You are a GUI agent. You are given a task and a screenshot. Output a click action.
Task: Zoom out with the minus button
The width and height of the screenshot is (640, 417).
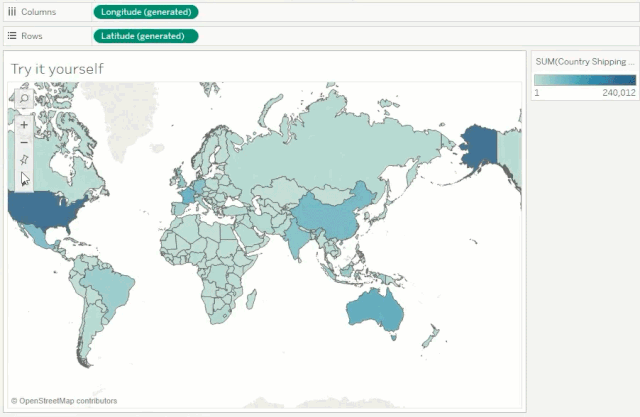24,142
